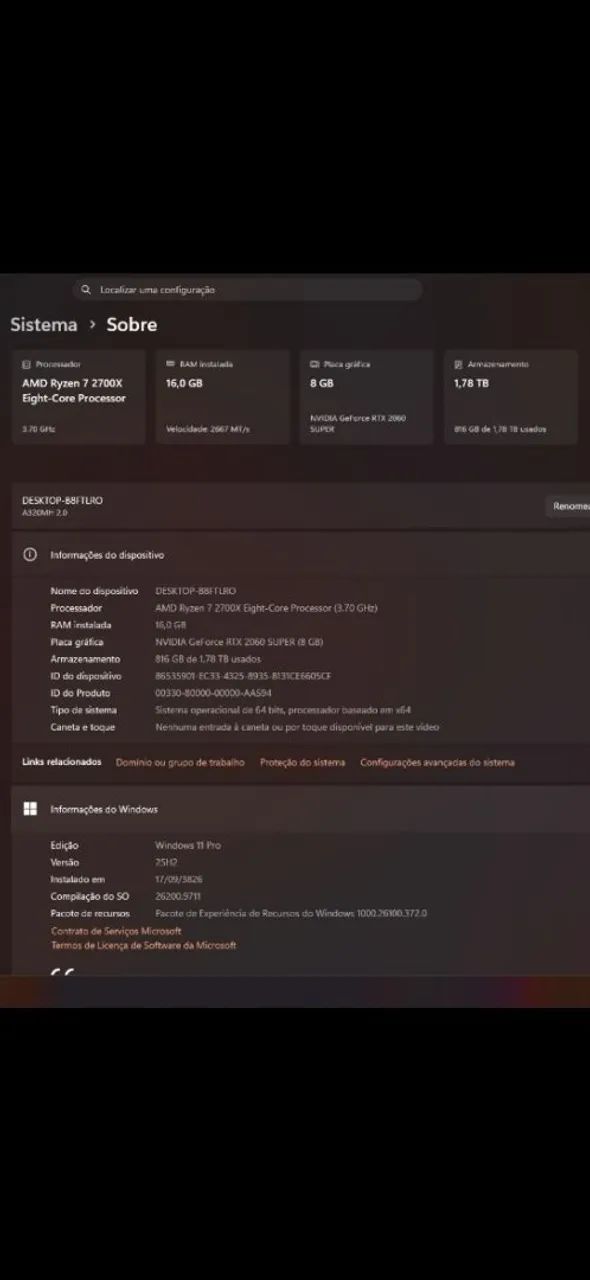Viewport: 590px width, 1280px height.
Task: Click the Placa gráfica card icon
Action: [314, 365]
